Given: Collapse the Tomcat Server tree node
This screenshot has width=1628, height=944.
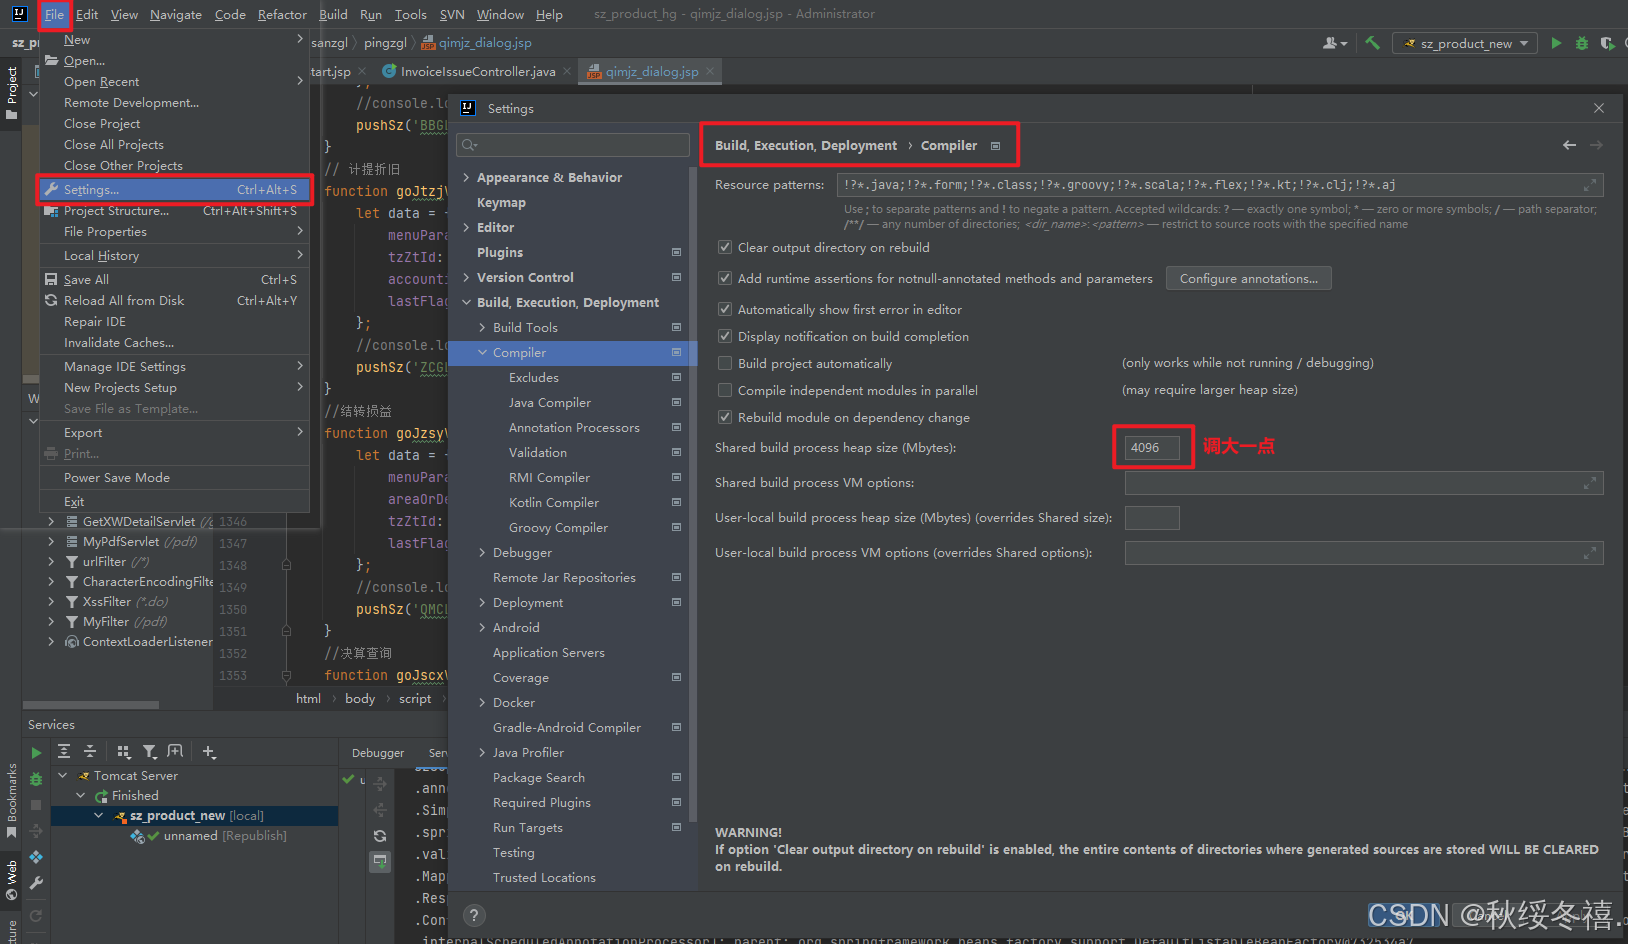Looking at the screenshot, I should 63,775.
